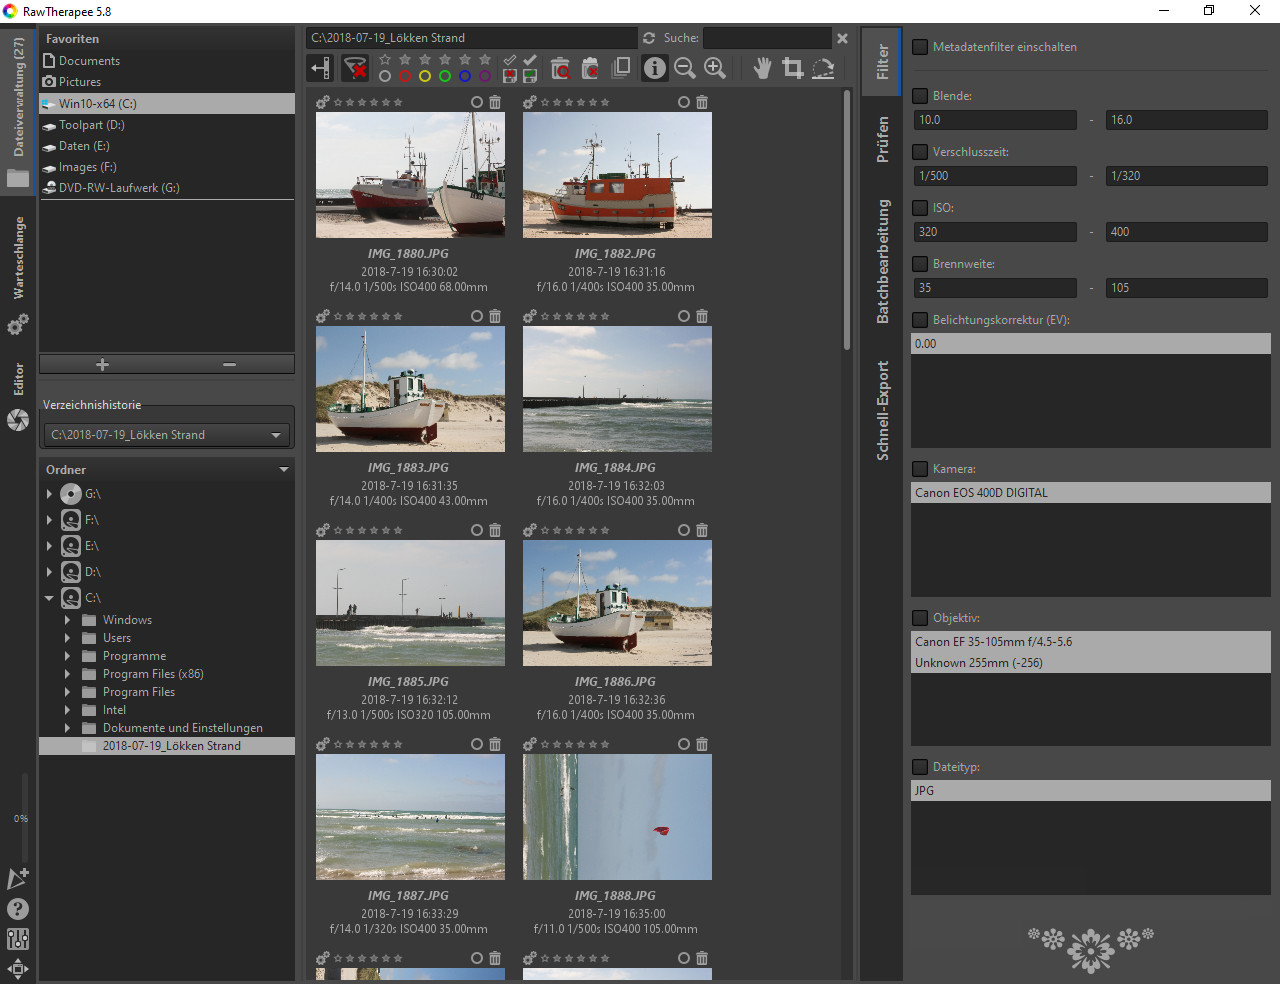Screen dimensions: 1280x984
Task: Open the help question mark icon
Action: tap(18, 909)
